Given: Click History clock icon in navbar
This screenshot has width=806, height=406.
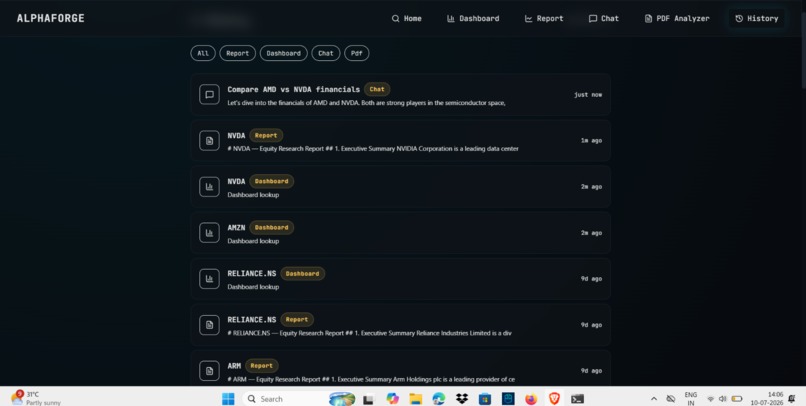Looking at the screenshot, I should 739,19.
